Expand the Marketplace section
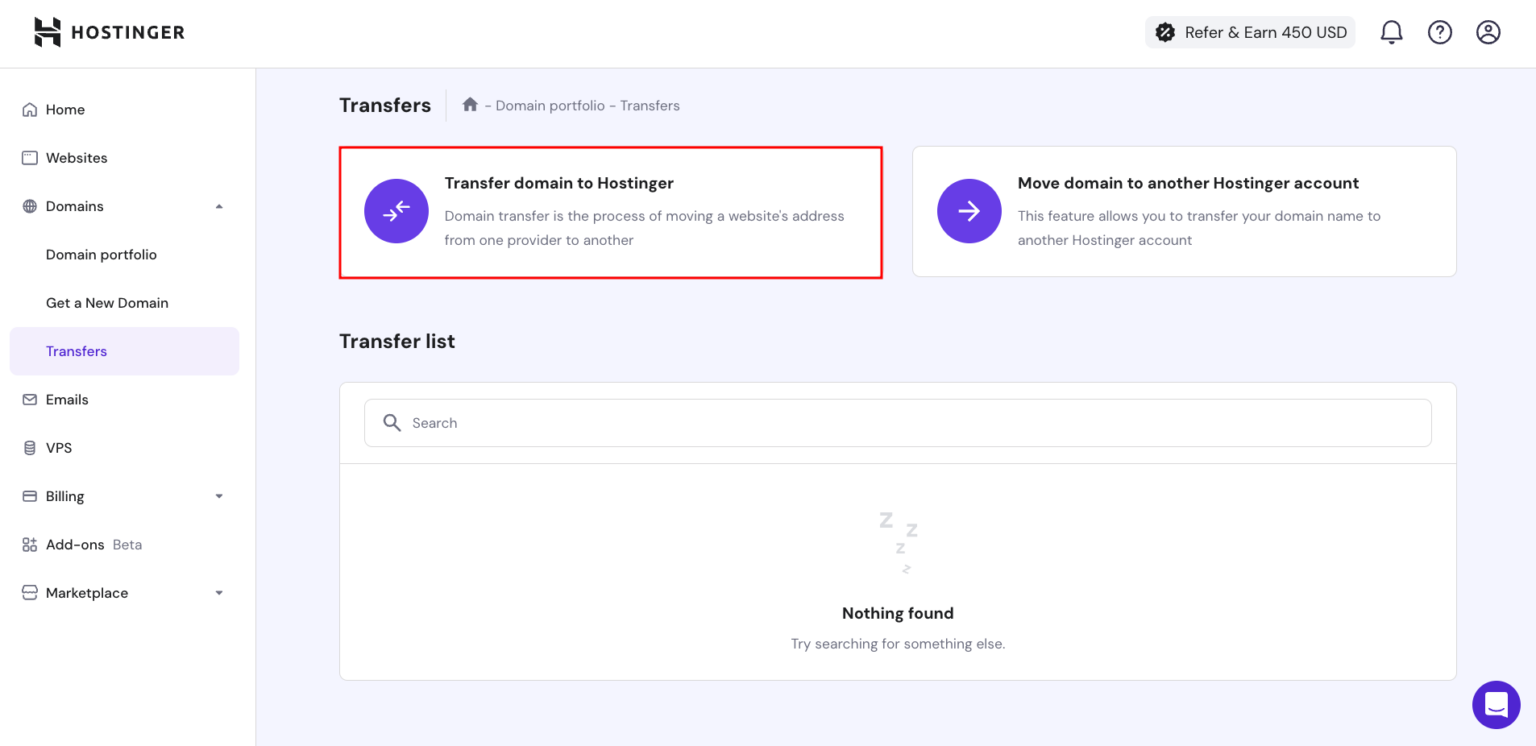The image size is (1536, 746). 219,592
